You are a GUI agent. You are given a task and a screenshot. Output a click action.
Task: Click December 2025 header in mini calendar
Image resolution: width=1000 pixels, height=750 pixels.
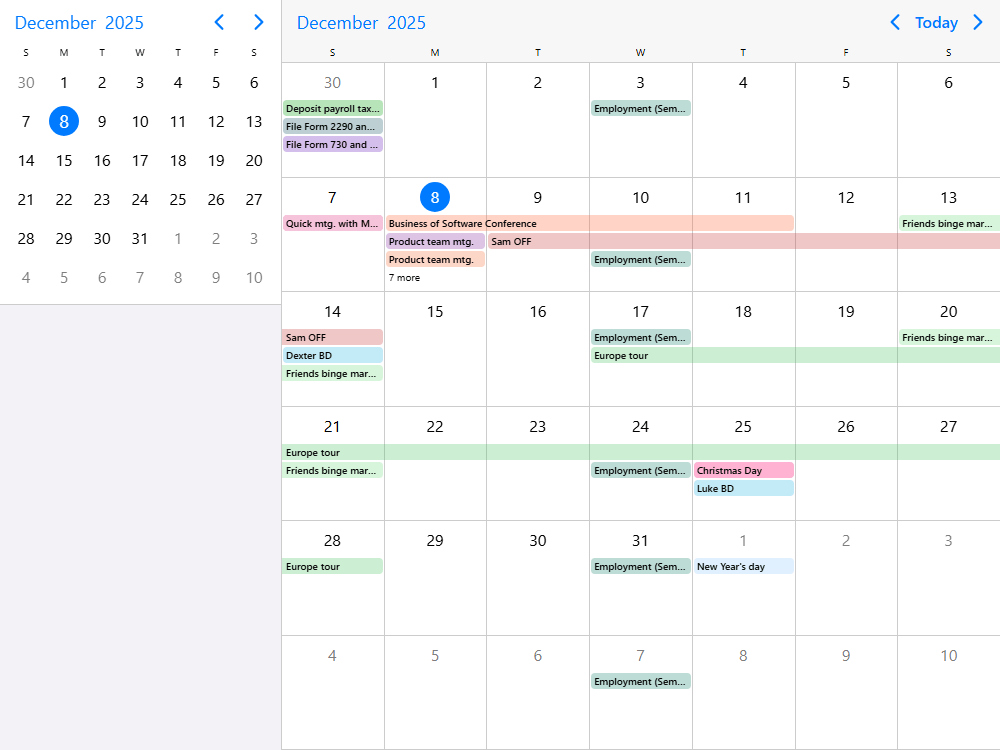tap(79, 22)
